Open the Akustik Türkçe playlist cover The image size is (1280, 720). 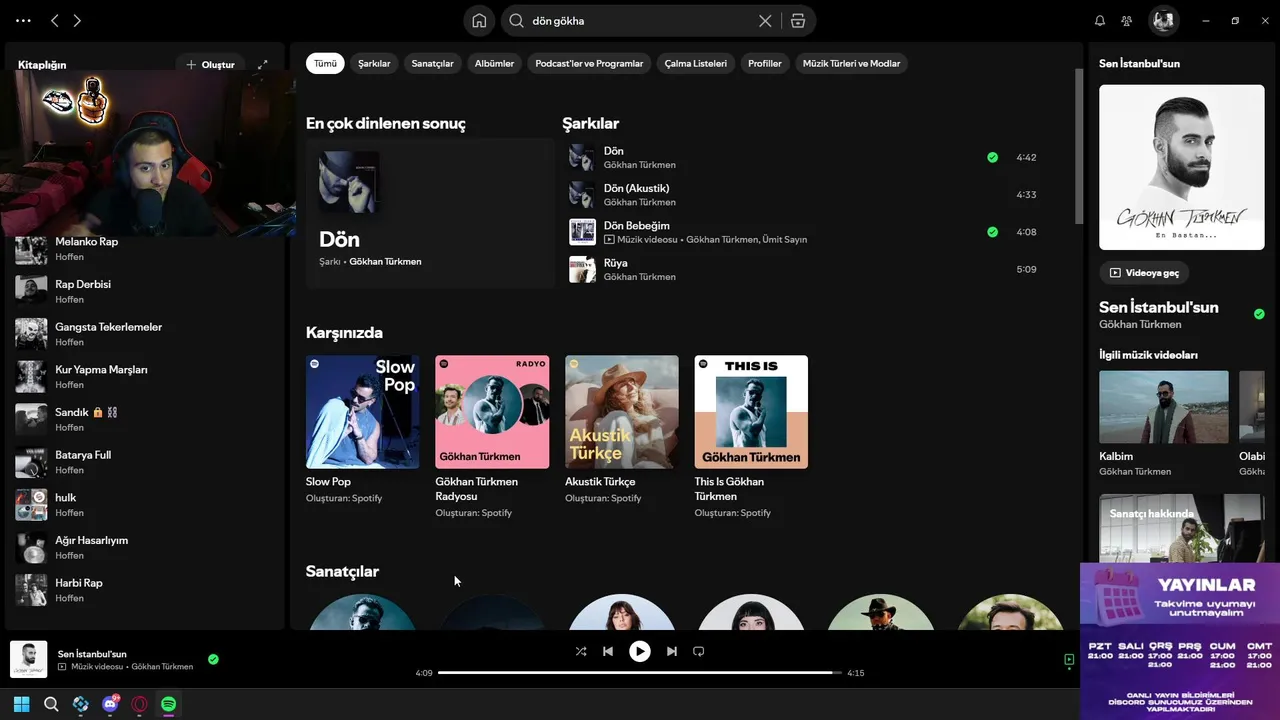point(622,412)
